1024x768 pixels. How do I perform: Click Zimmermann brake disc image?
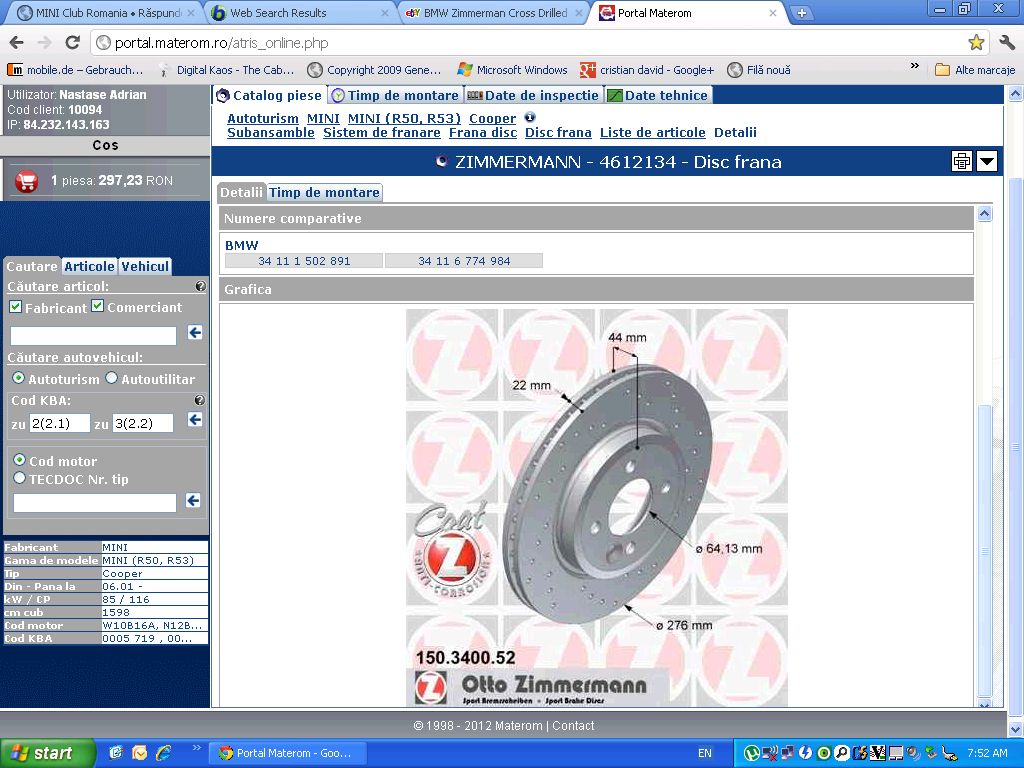[597, 507]
